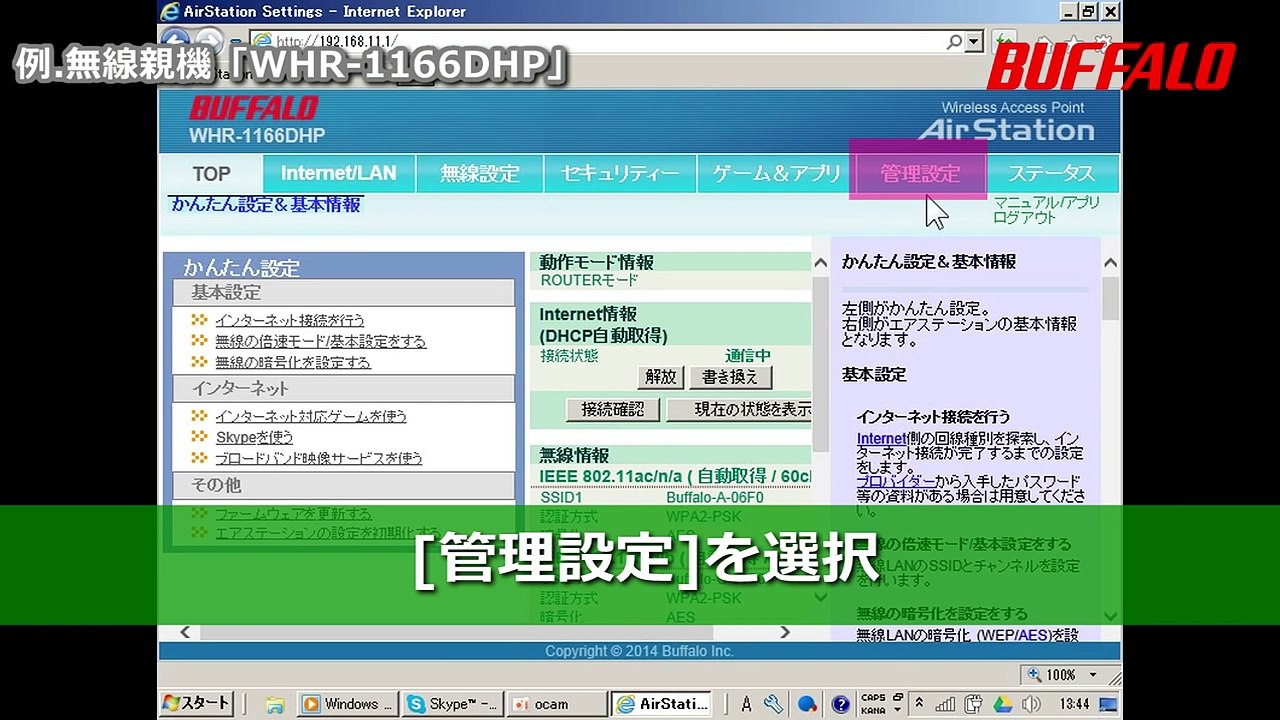
Task: Click the browser Forward button
Action: pyautogui.click(x=208, y=42)
